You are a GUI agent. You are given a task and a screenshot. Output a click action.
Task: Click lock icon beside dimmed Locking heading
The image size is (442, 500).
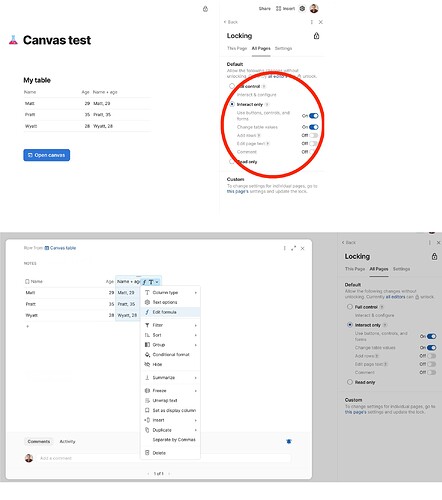(434, 256)
